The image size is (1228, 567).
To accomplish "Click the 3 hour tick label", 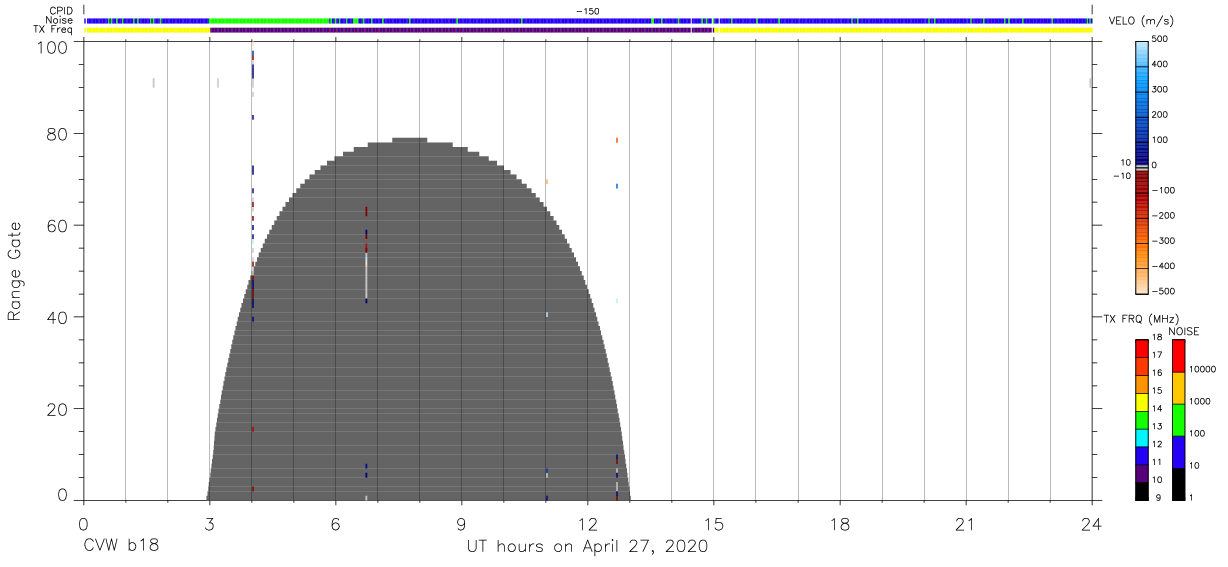I will [209, 524].
